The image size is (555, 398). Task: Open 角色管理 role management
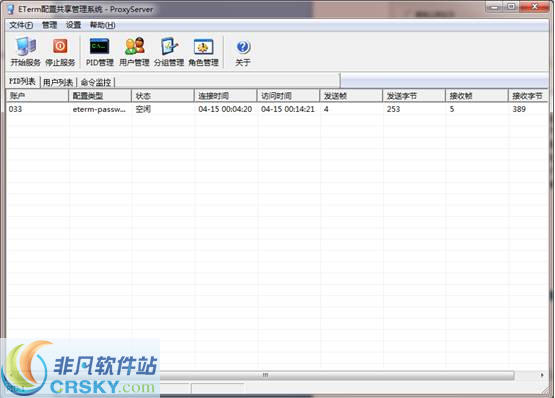pos(204,52)
